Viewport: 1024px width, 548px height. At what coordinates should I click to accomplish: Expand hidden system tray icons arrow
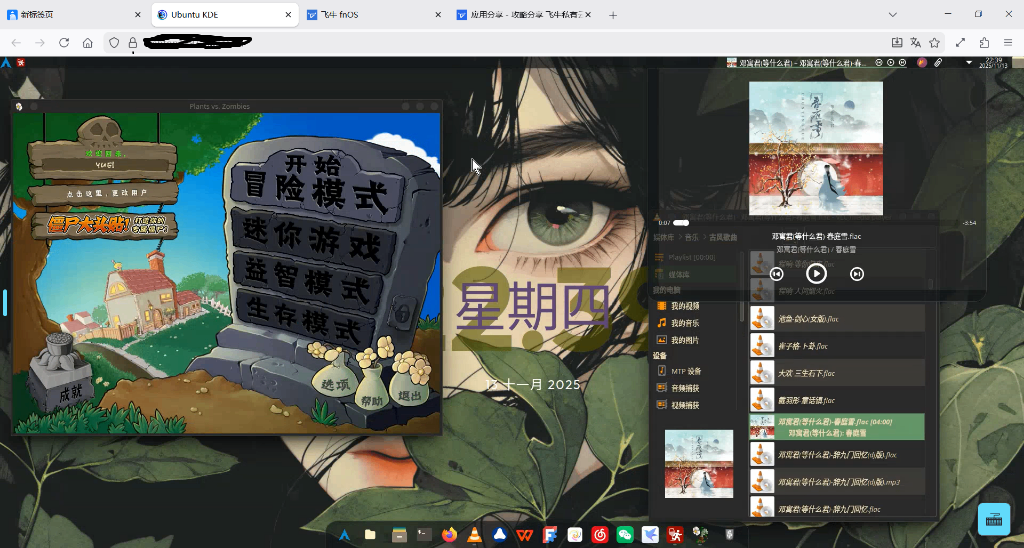point(968,63)
